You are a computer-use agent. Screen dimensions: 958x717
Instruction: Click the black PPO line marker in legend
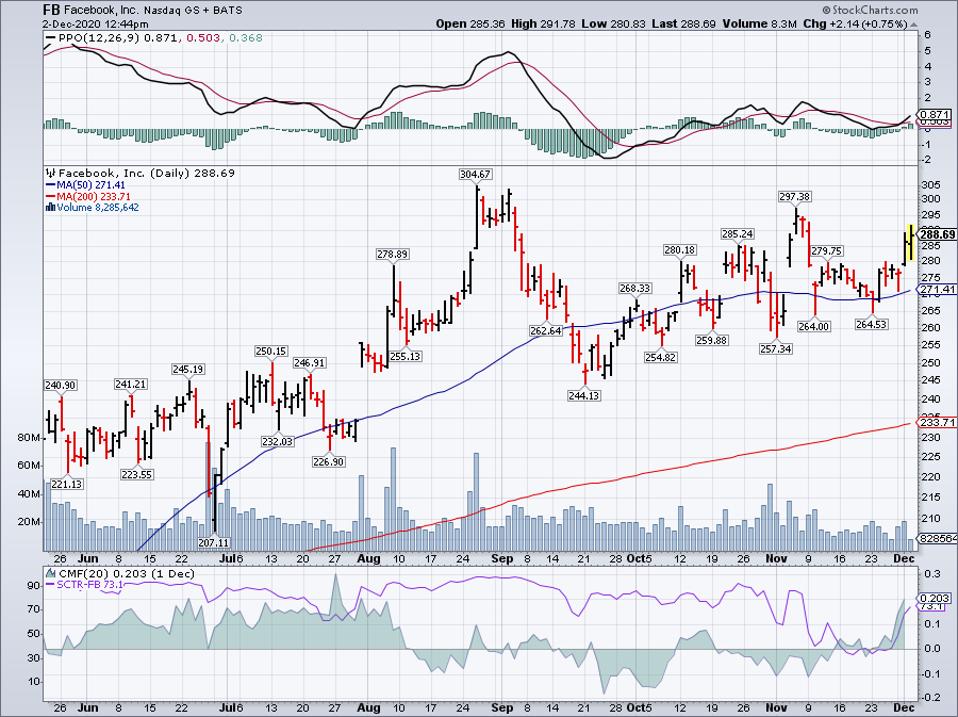tap(50, 38)
